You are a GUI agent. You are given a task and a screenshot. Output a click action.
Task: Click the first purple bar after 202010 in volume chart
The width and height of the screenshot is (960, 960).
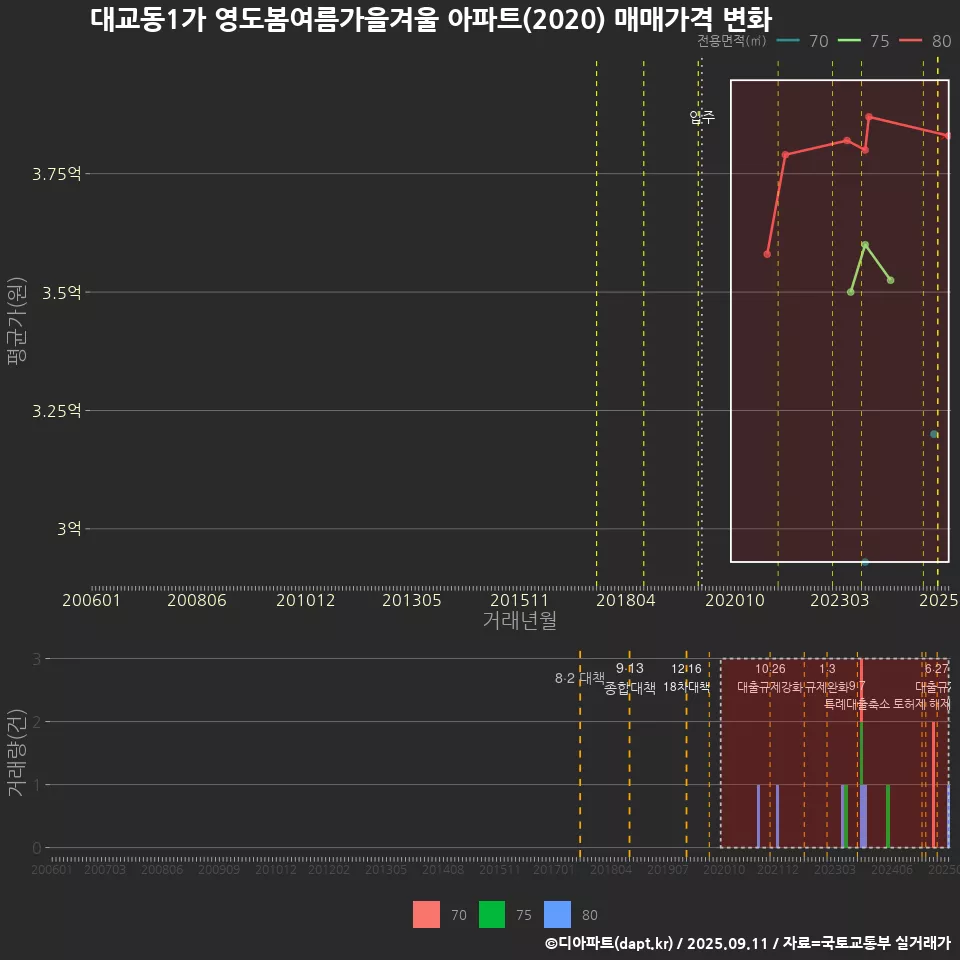[759, 816]
